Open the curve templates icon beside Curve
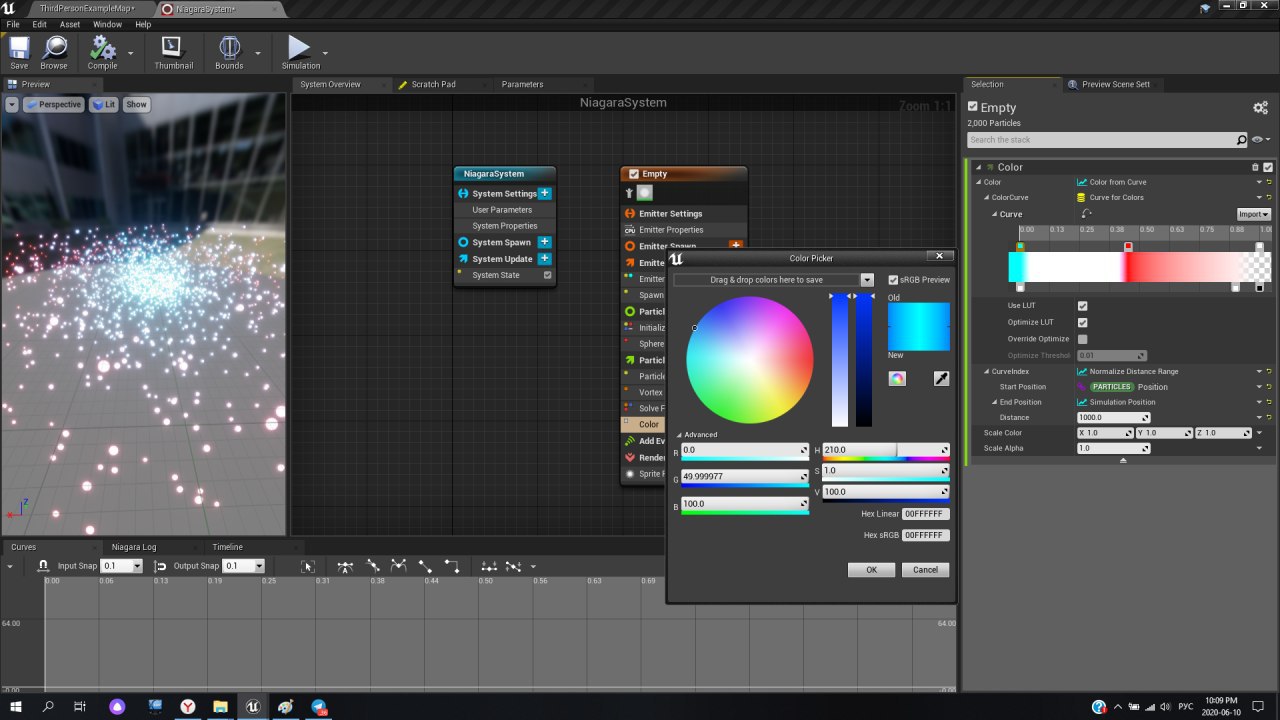The width and height of the screenshot is (1280, 720). click(x=1087, y=214)
